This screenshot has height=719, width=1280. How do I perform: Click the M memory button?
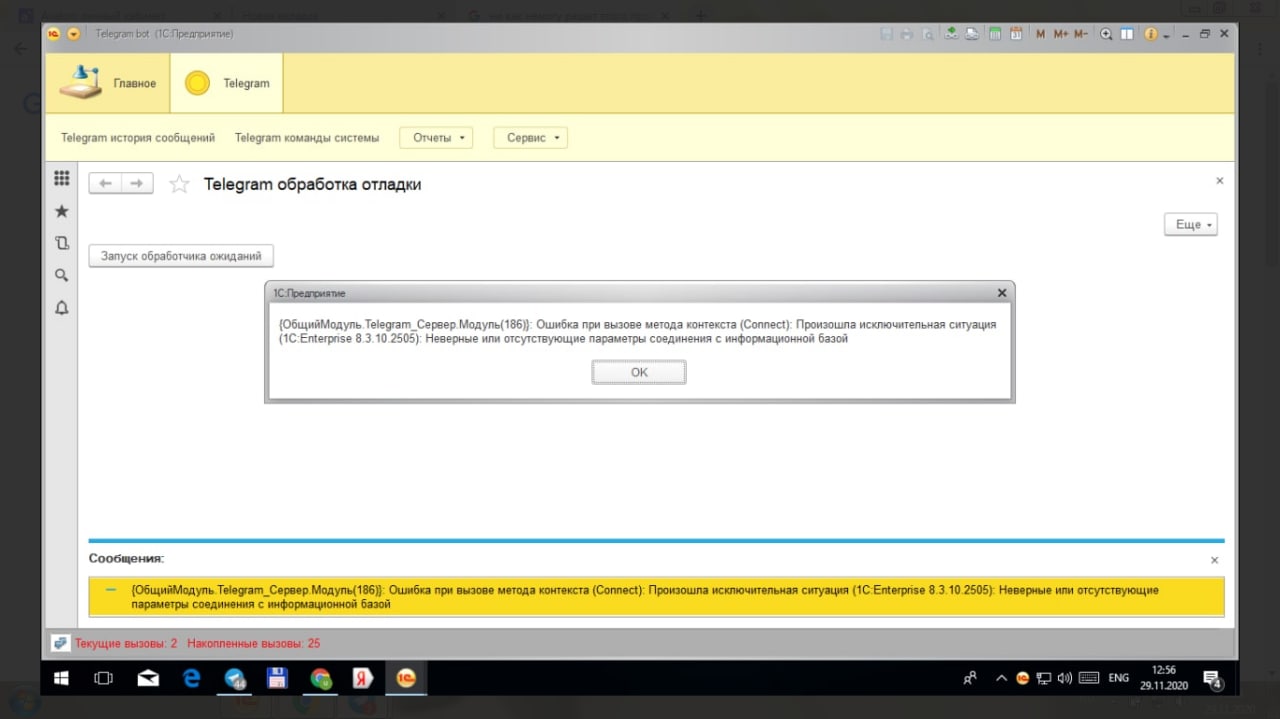[1041, 34]
